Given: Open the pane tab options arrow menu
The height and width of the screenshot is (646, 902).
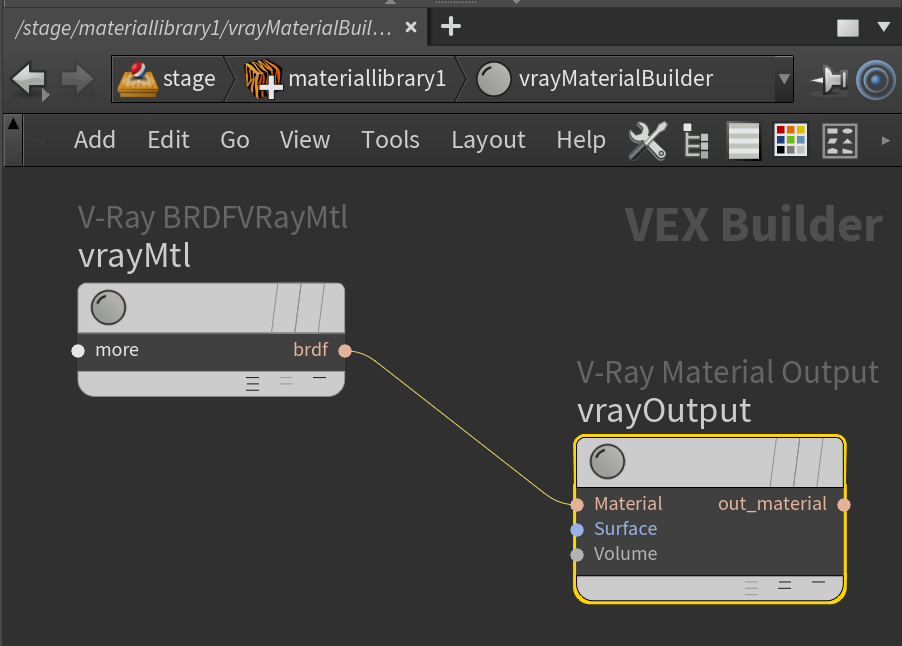Looking at the screenshot, I should click(x=884, y=26).
